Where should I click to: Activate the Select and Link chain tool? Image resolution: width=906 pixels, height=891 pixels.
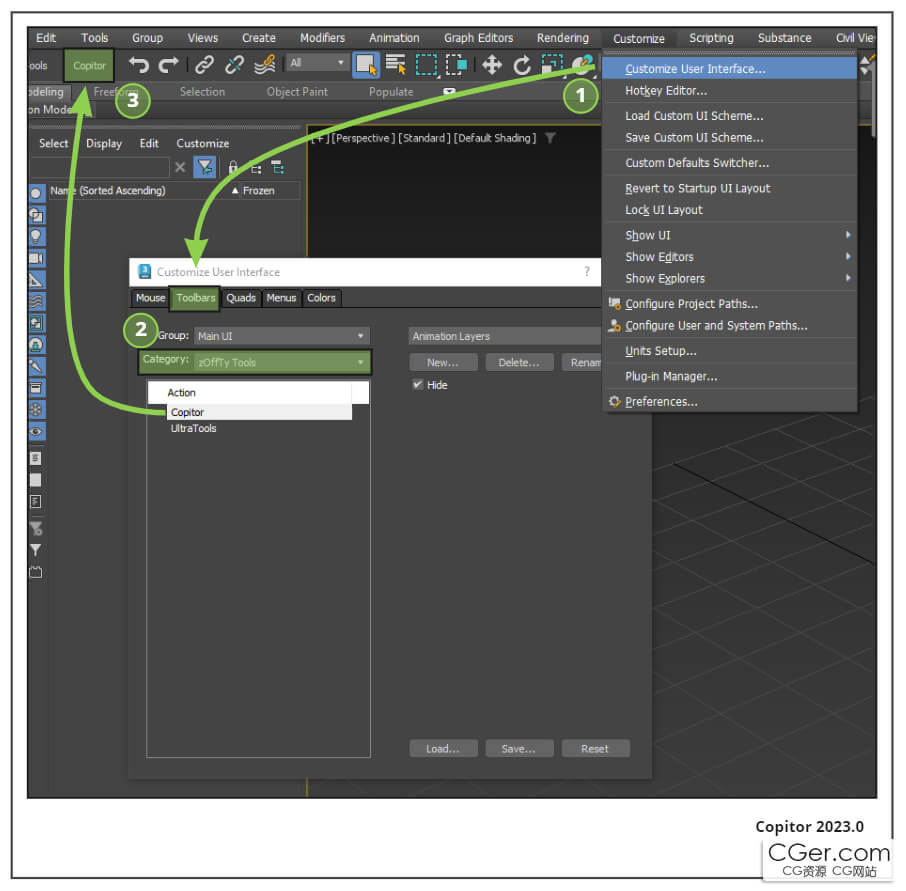tap(204, 65)
